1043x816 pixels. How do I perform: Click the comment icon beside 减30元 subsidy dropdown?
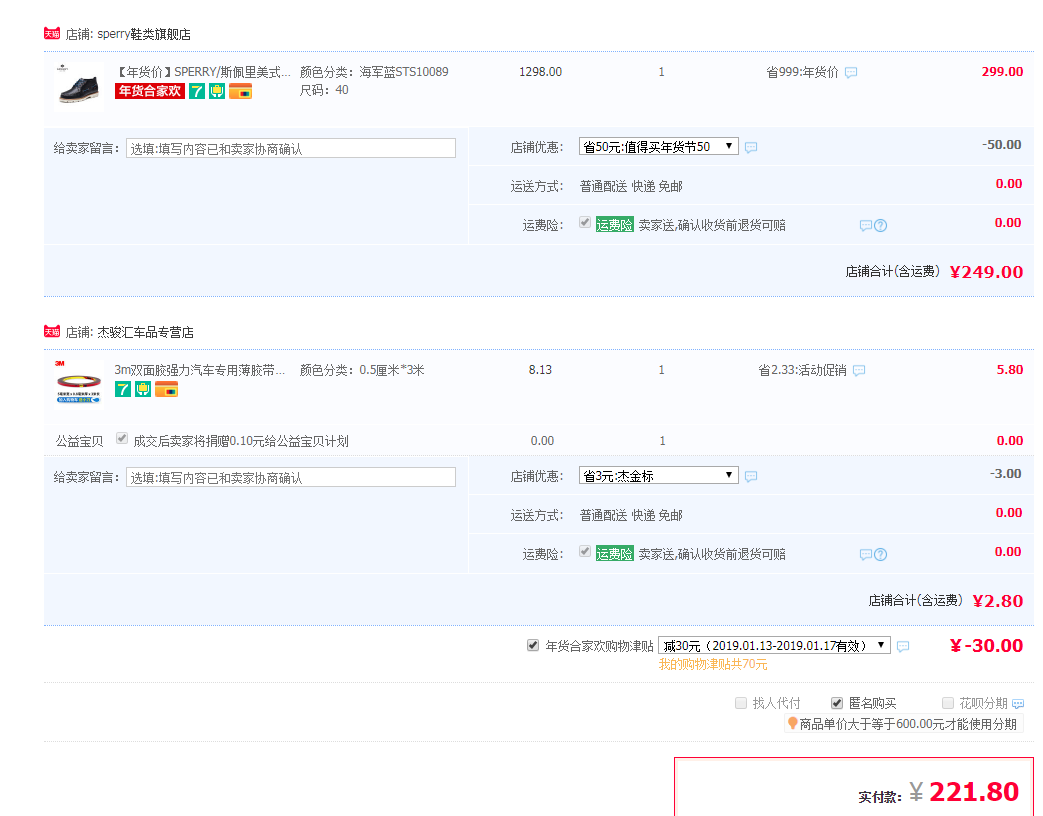click(903, 646)
